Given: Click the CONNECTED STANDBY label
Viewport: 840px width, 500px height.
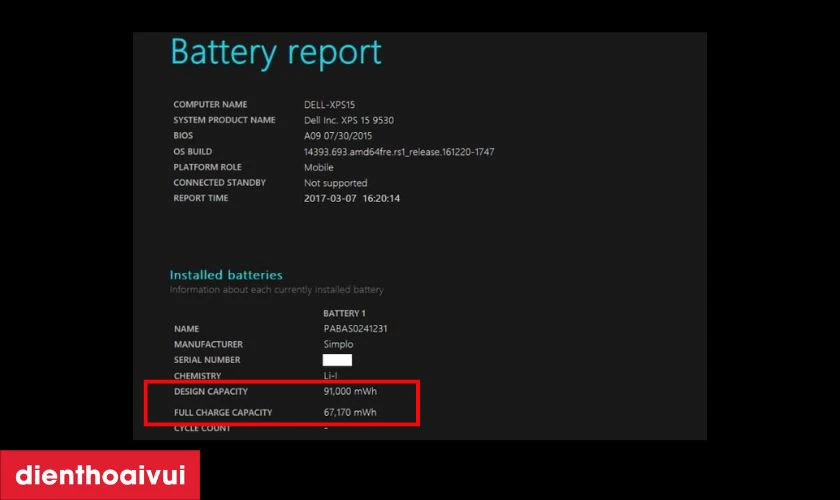Looking at the screenshot, I should 219,183.
